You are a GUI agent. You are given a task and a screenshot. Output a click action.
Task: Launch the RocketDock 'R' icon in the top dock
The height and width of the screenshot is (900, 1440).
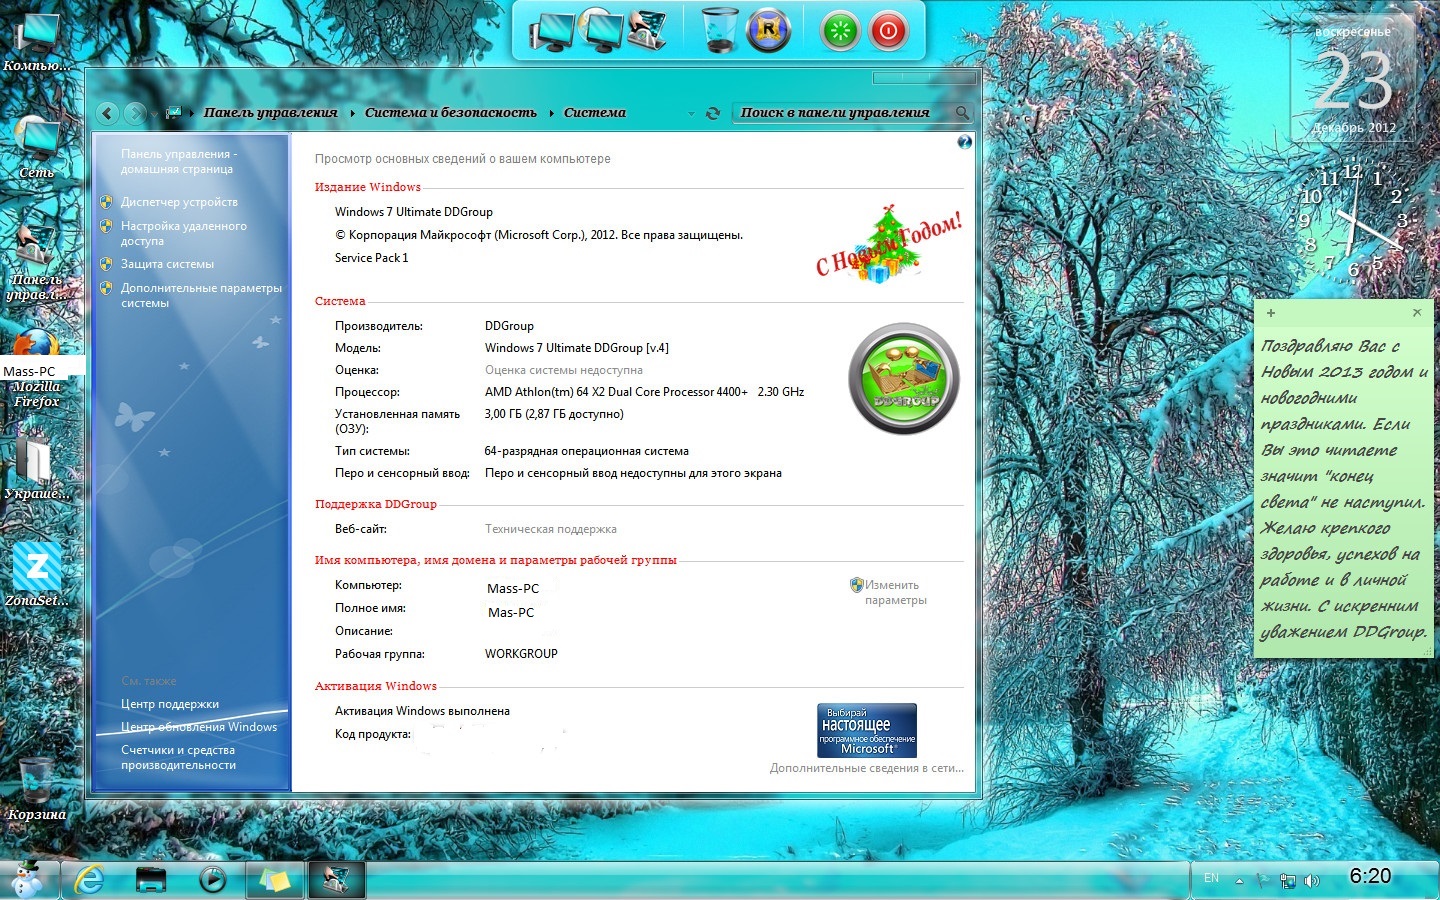pos(768,31)
